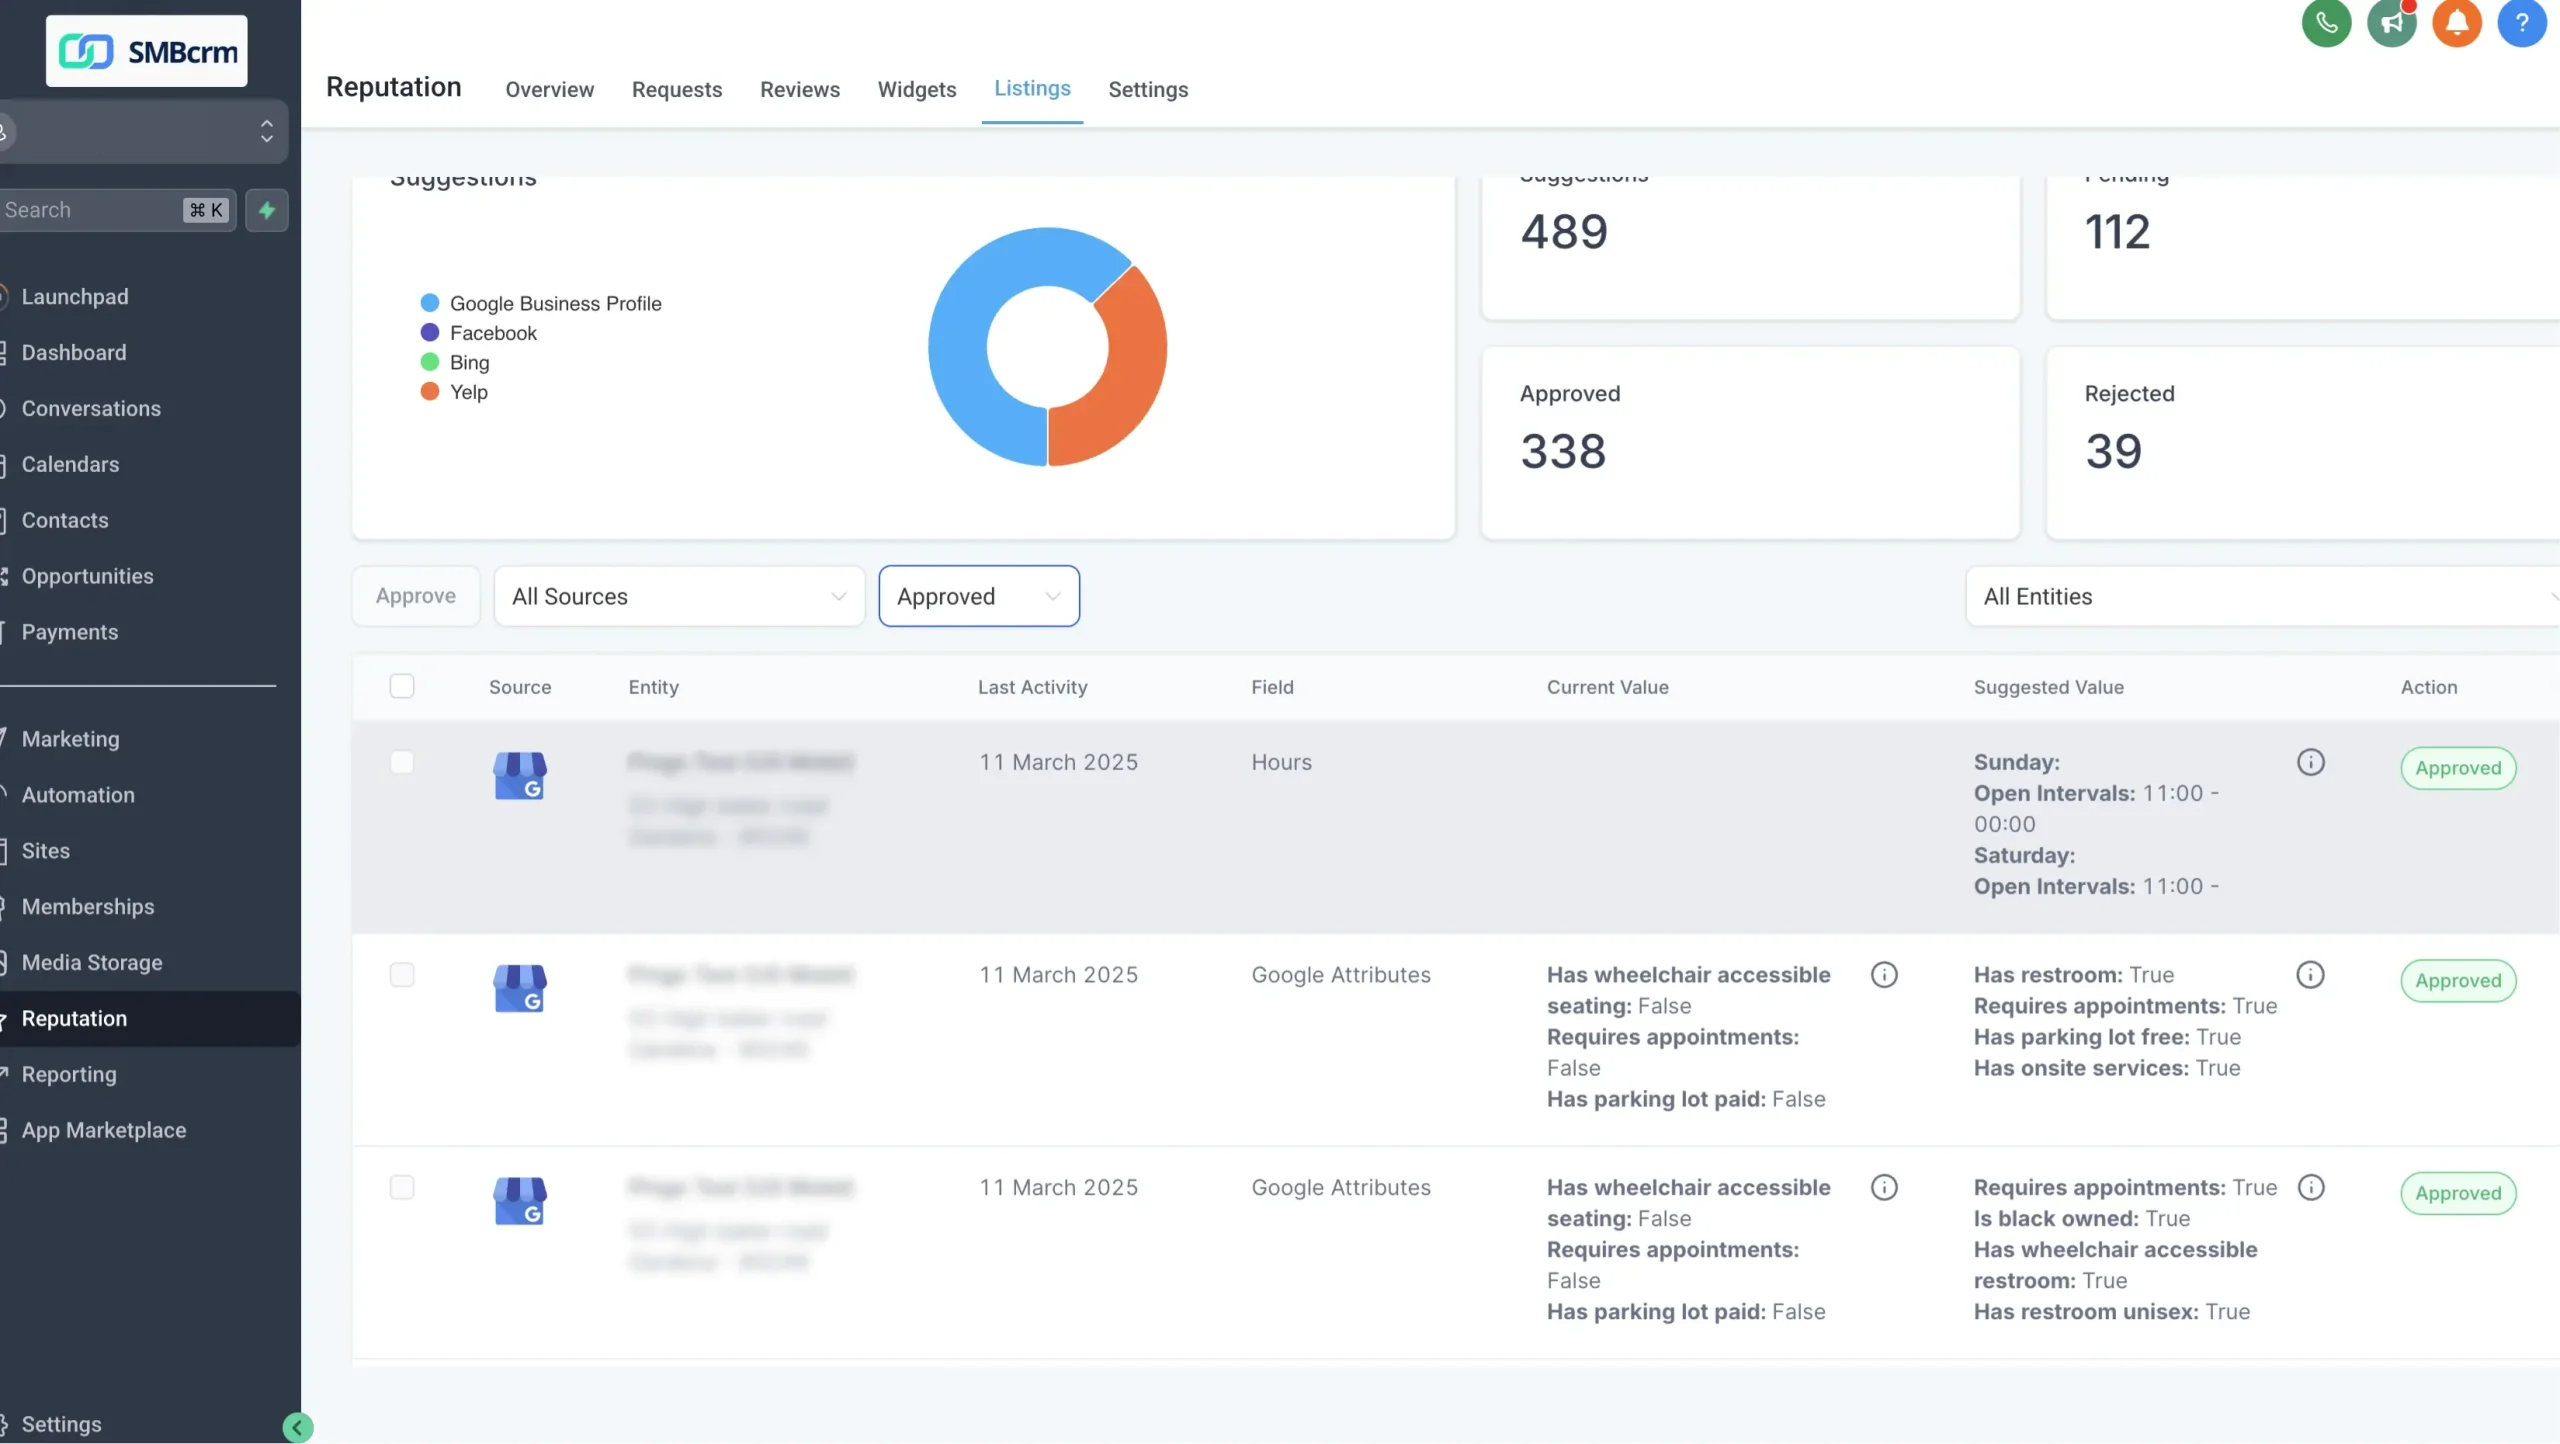Open info icon beside Has restroom suggestion
2560x1444 pixels.
pyautogui.click(x=2310, y=975)
